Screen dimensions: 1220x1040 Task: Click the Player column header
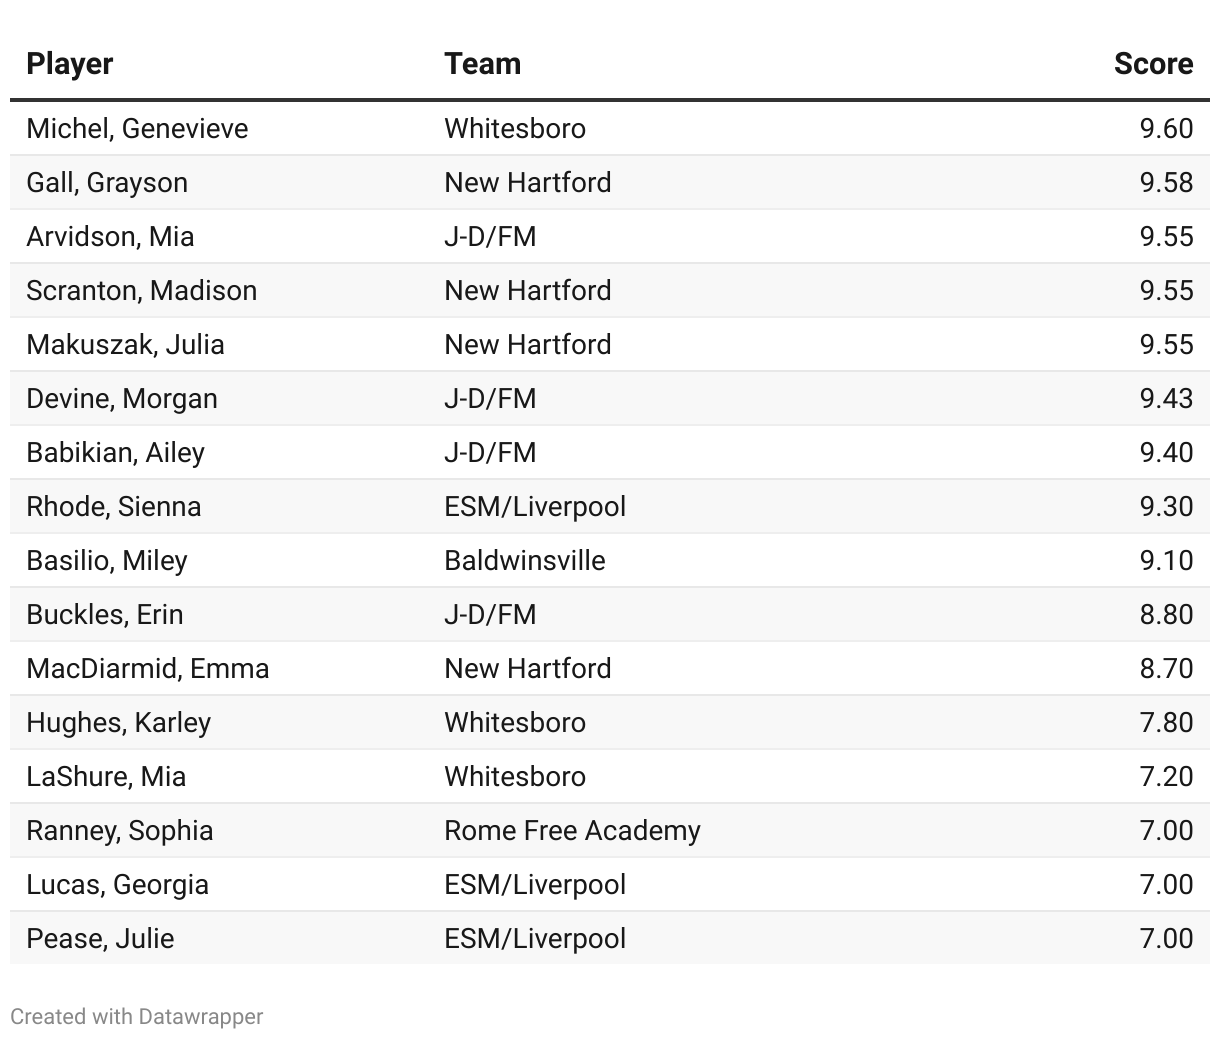coord(70,64)
